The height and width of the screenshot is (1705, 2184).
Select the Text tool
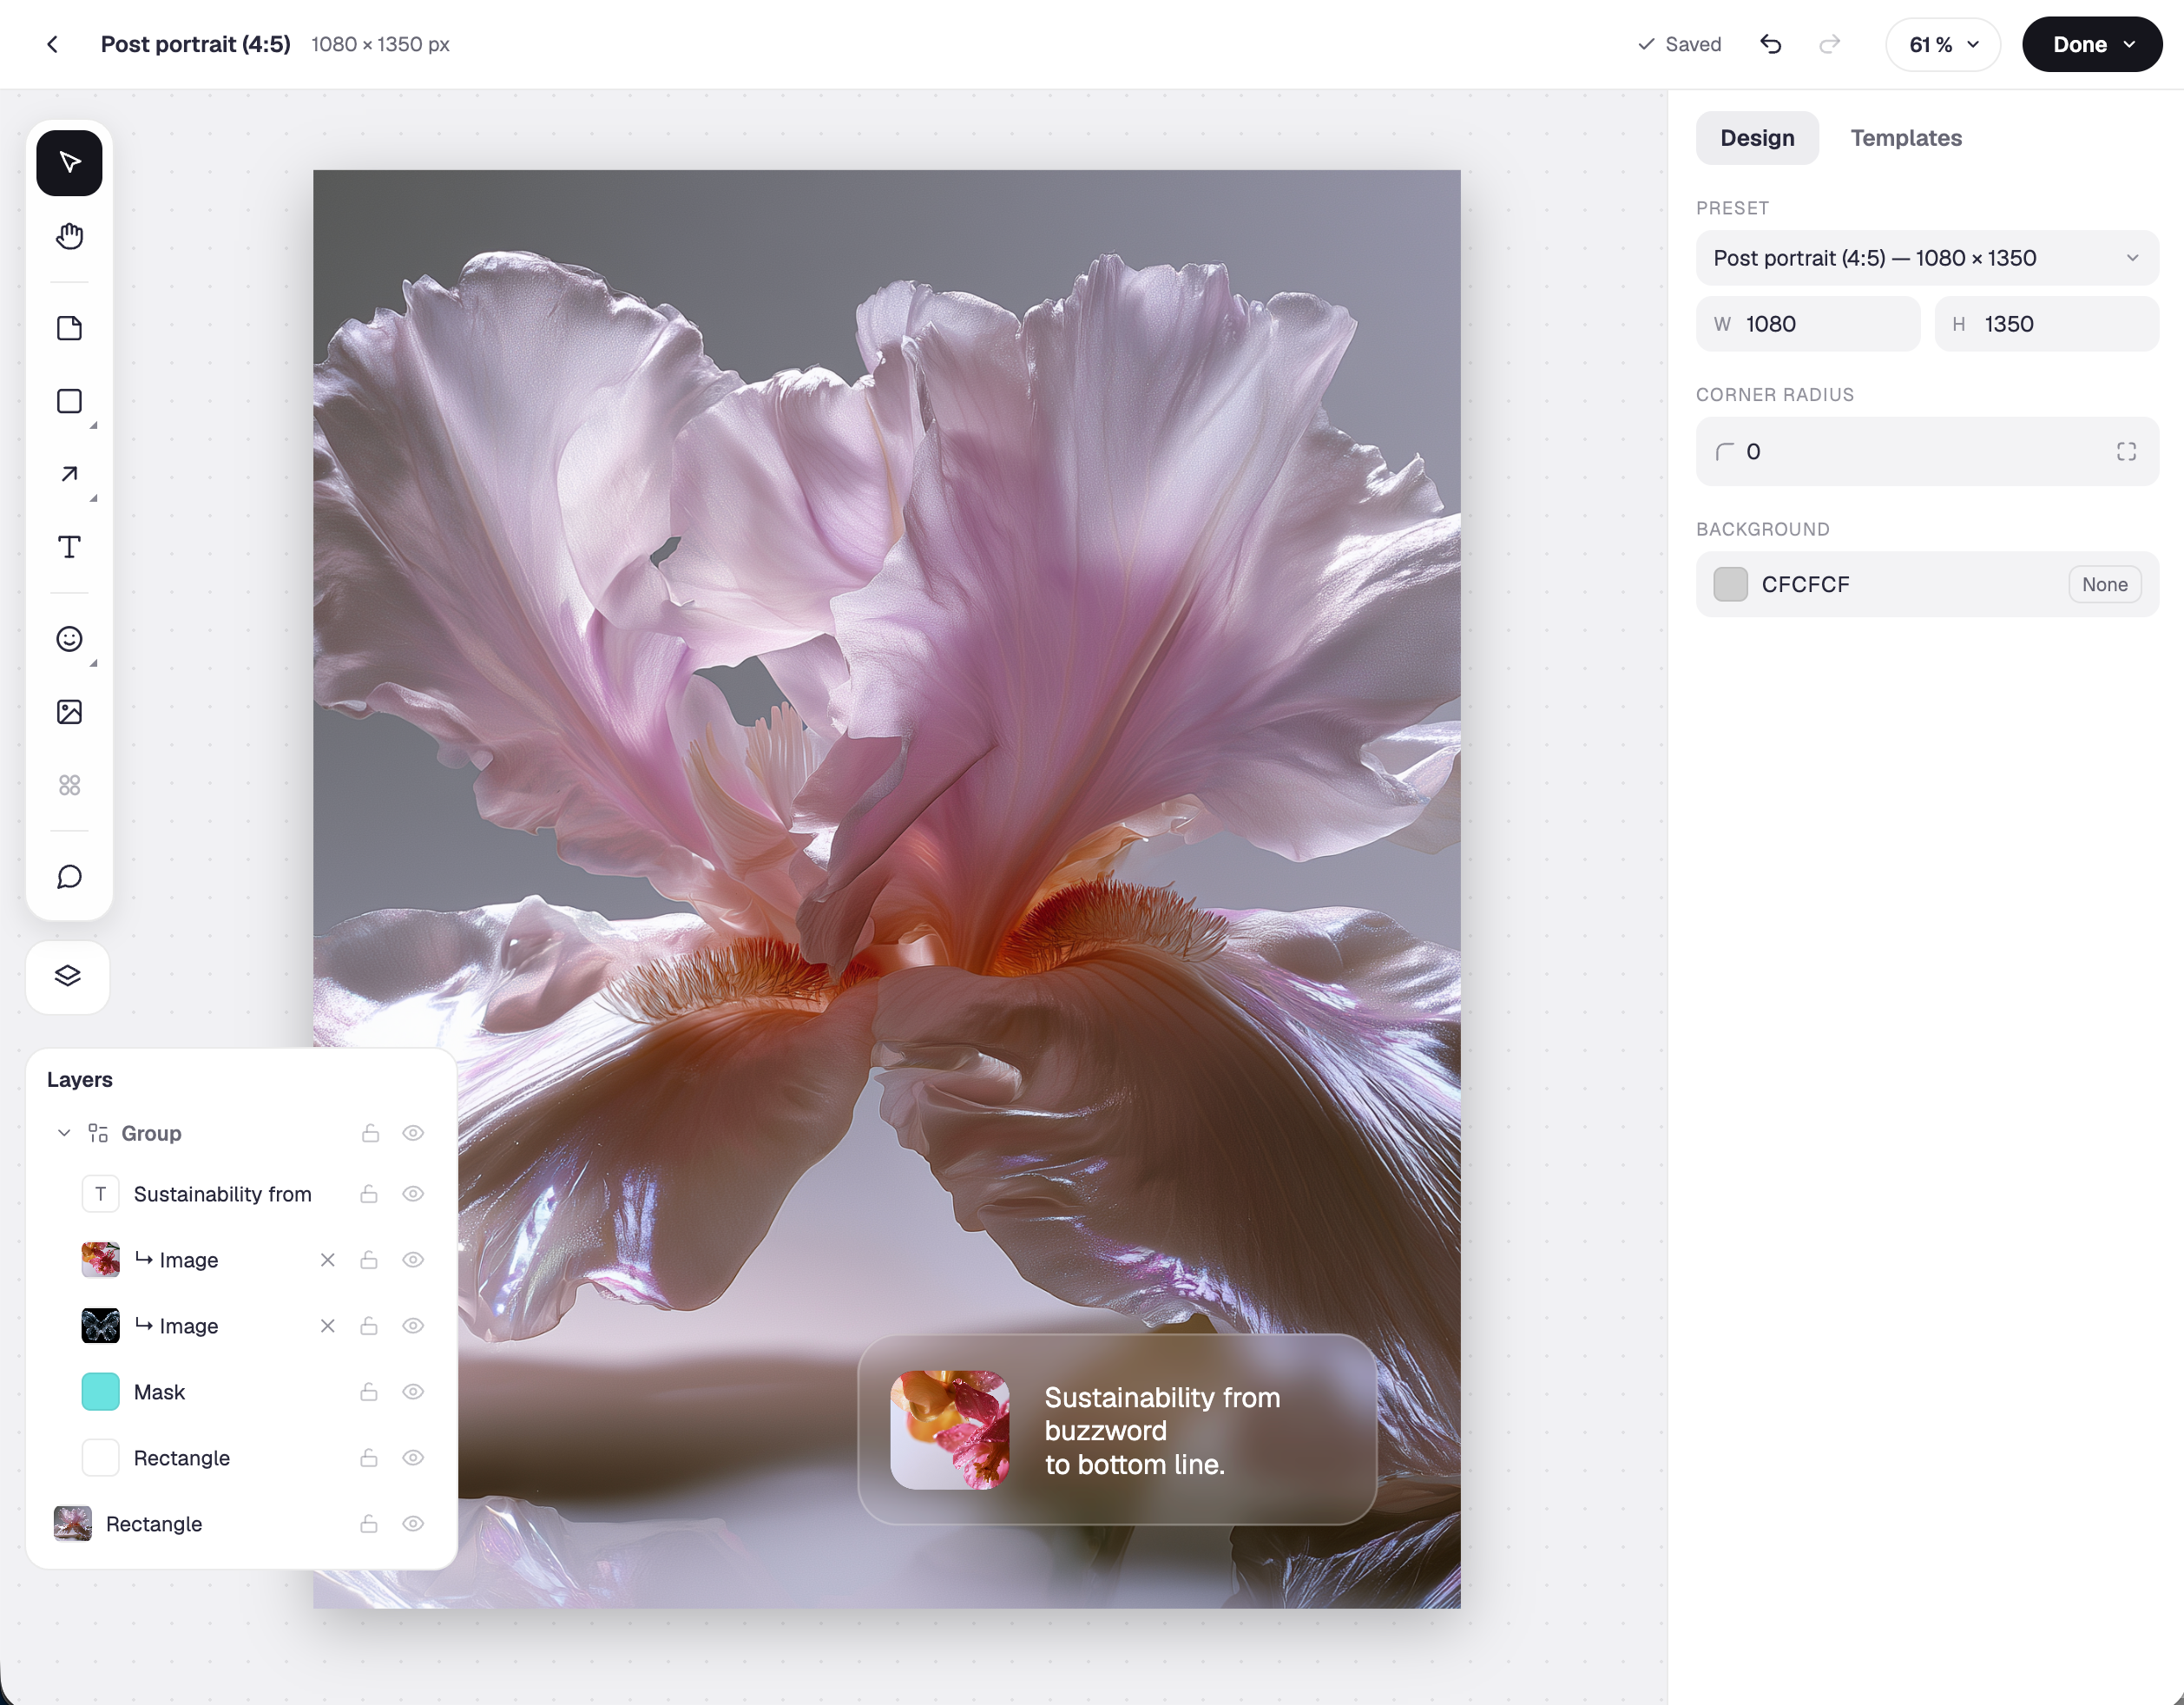pyautogui.click(x=69, y=547)
